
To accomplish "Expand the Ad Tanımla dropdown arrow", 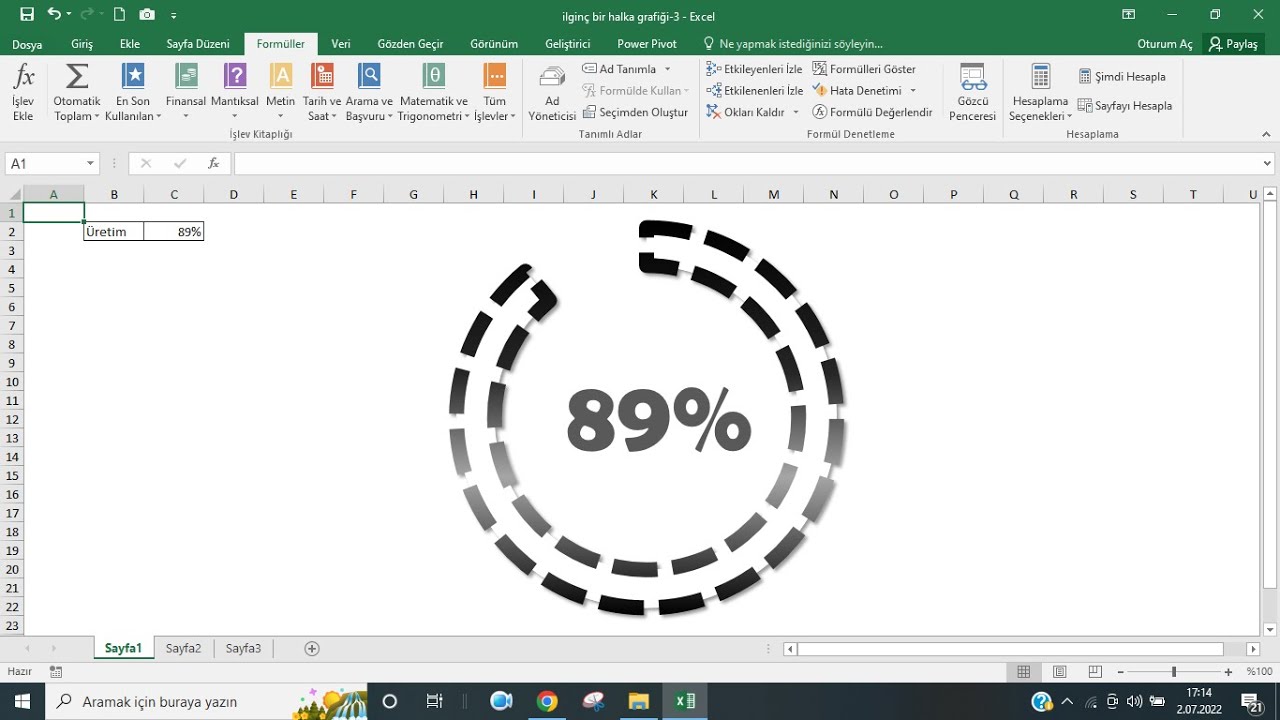I will [668, 69].
